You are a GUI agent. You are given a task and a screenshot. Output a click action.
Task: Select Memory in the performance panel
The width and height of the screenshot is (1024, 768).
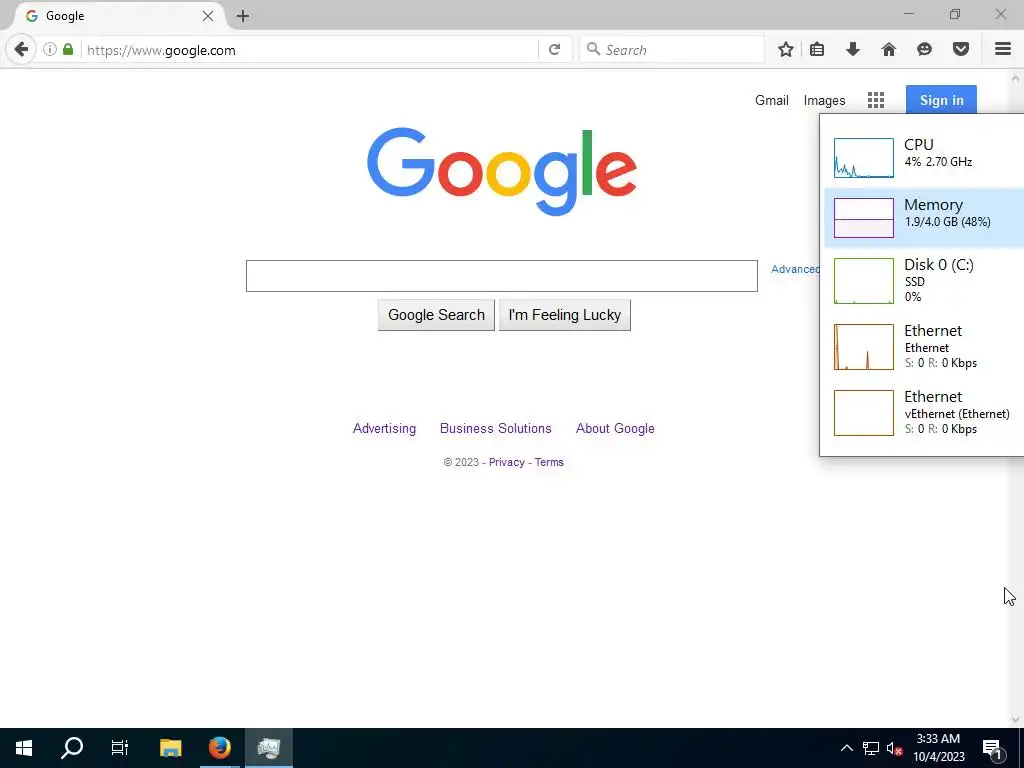[x=923, y=217]
